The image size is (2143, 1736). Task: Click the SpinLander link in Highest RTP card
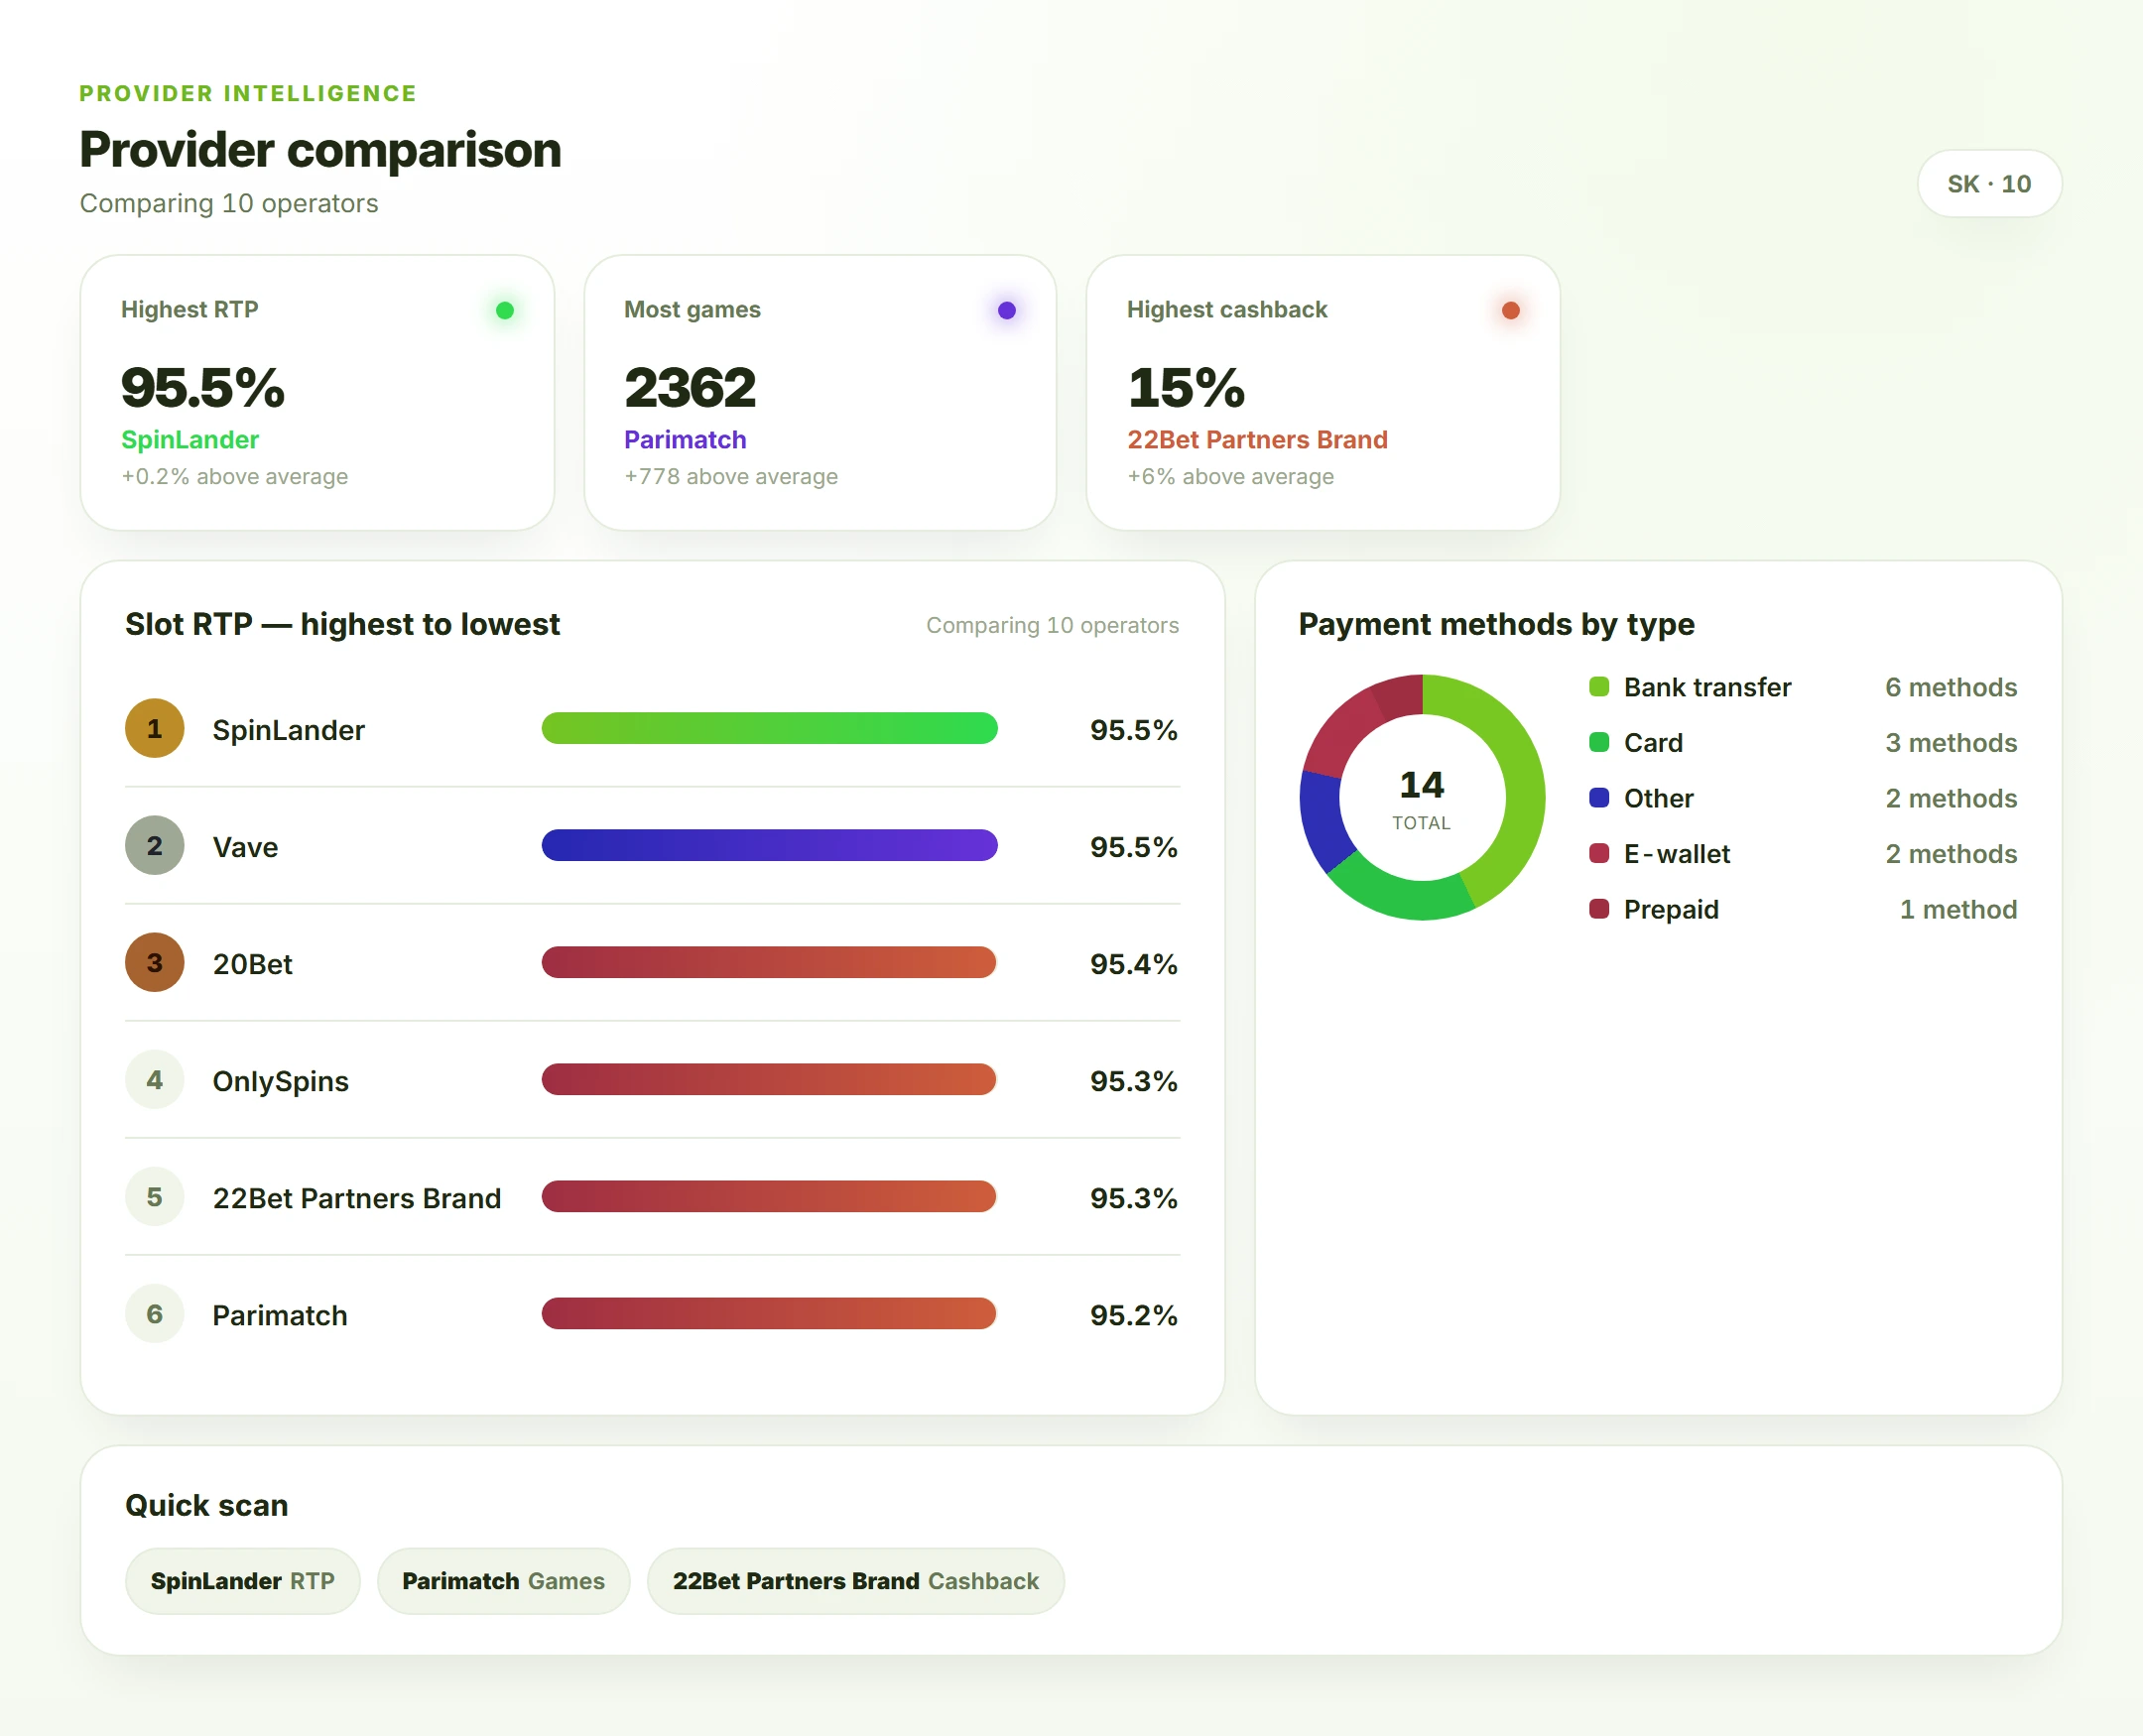tap(190, 440)
